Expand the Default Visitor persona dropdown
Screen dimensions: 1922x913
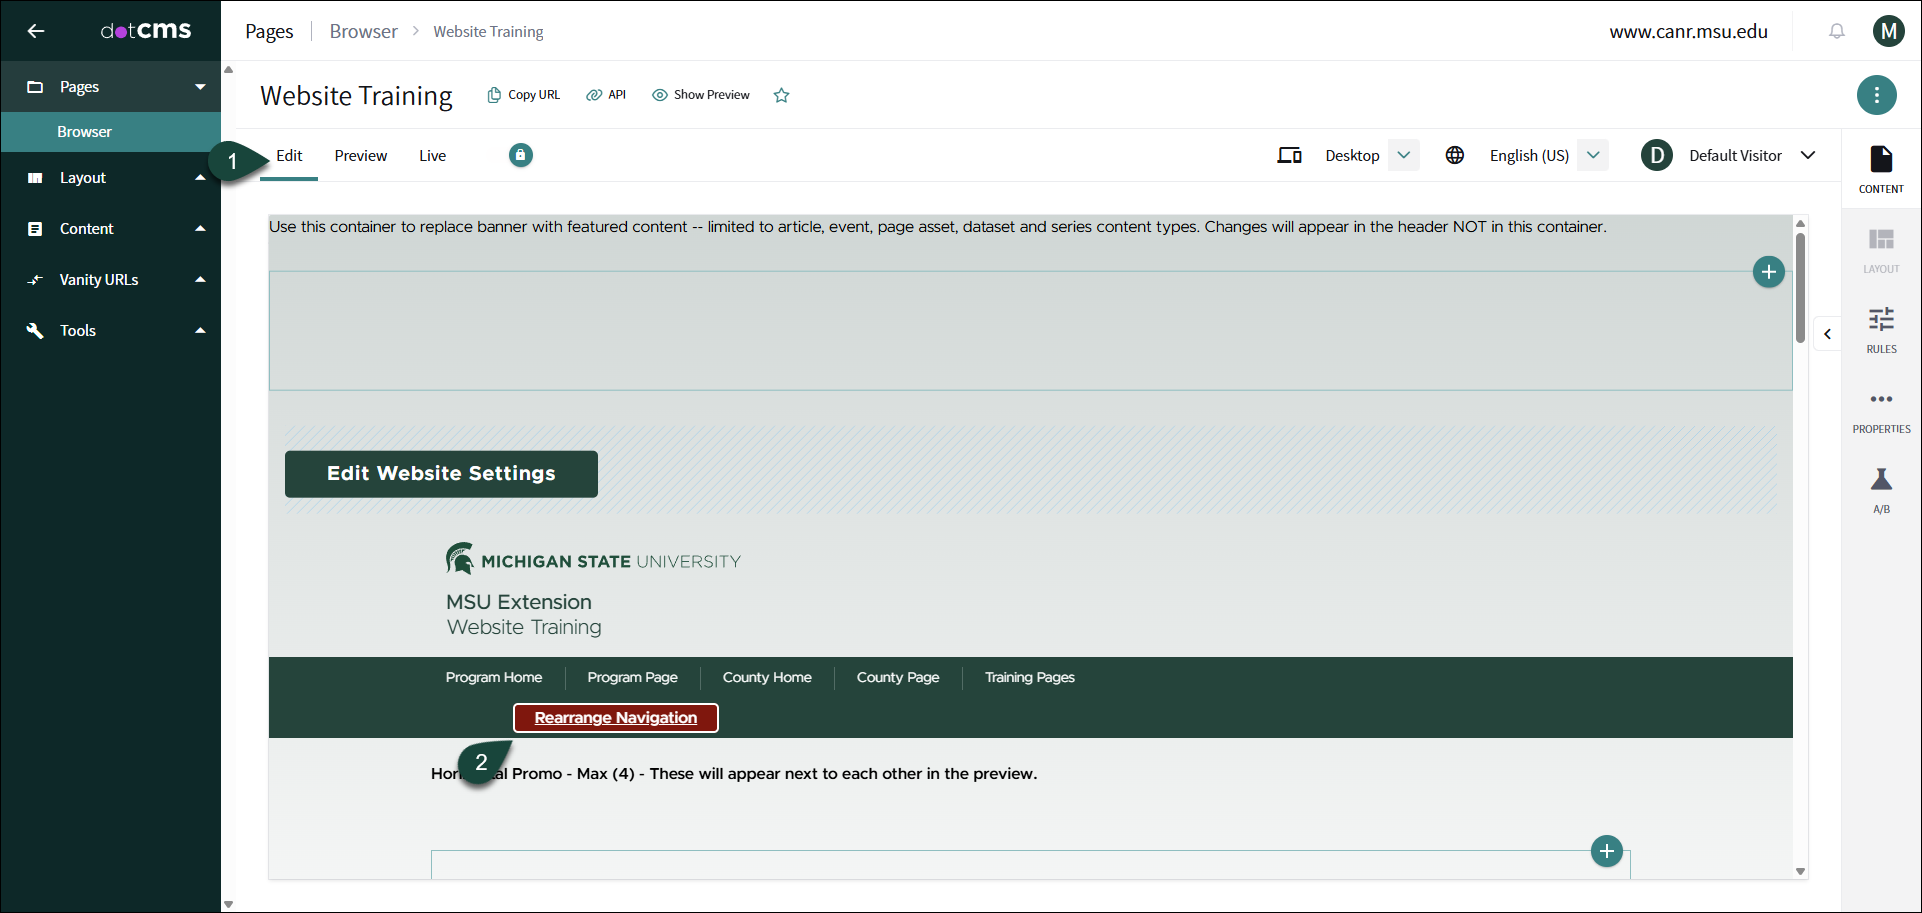[x=1807, y=155]
